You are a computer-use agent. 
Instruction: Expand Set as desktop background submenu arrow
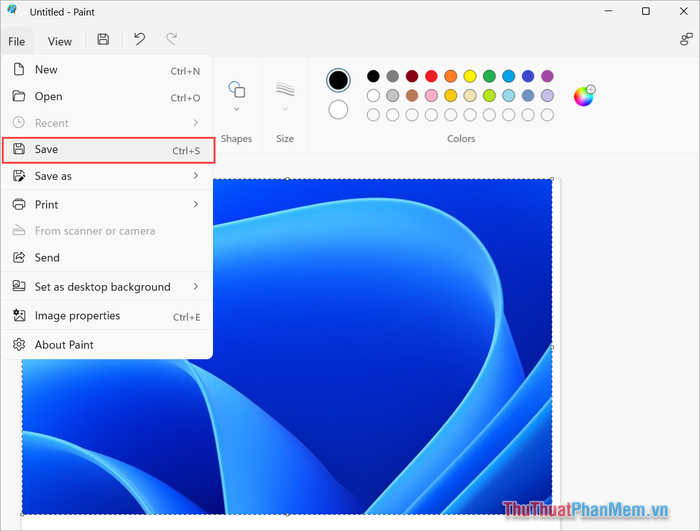(196, 286)
